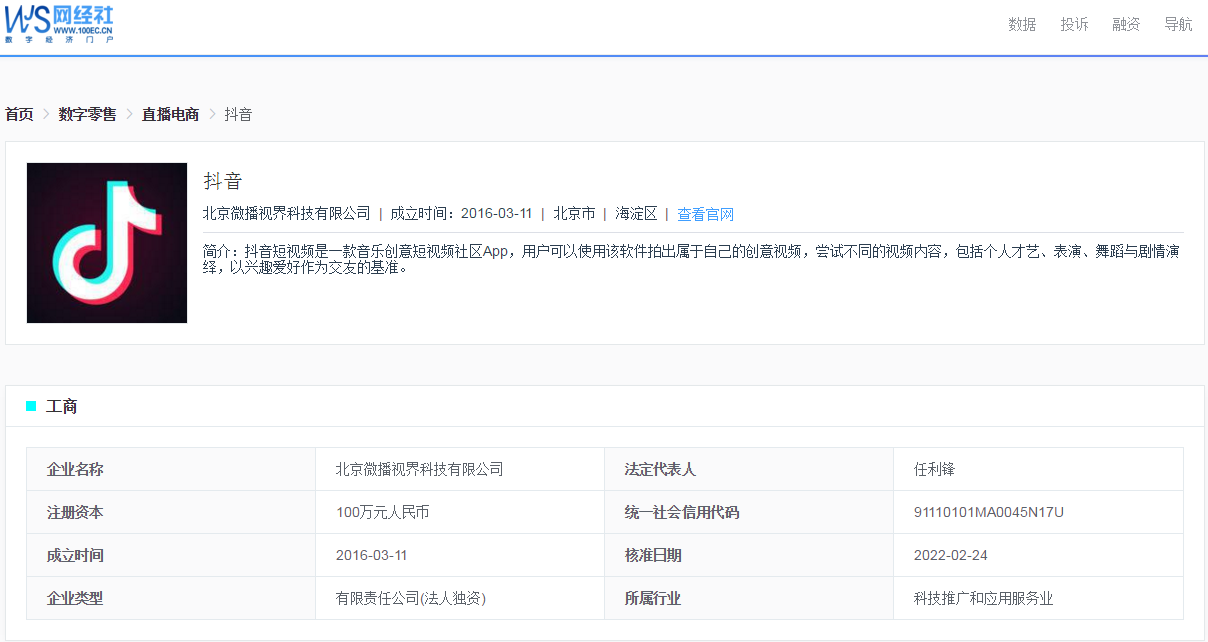
Task: Click the 北京市 location text
Action: [574, 213]
